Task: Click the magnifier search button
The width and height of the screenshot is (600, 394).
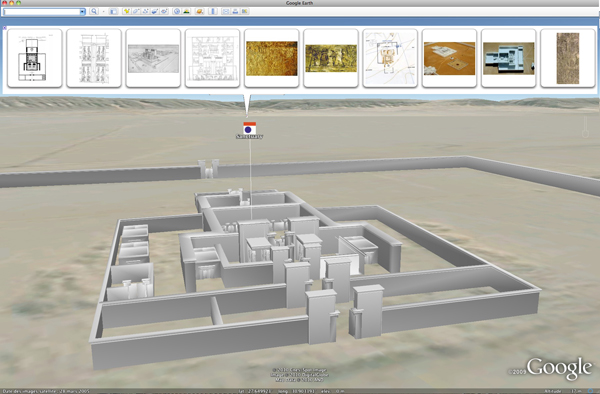Action: (94, 11)
